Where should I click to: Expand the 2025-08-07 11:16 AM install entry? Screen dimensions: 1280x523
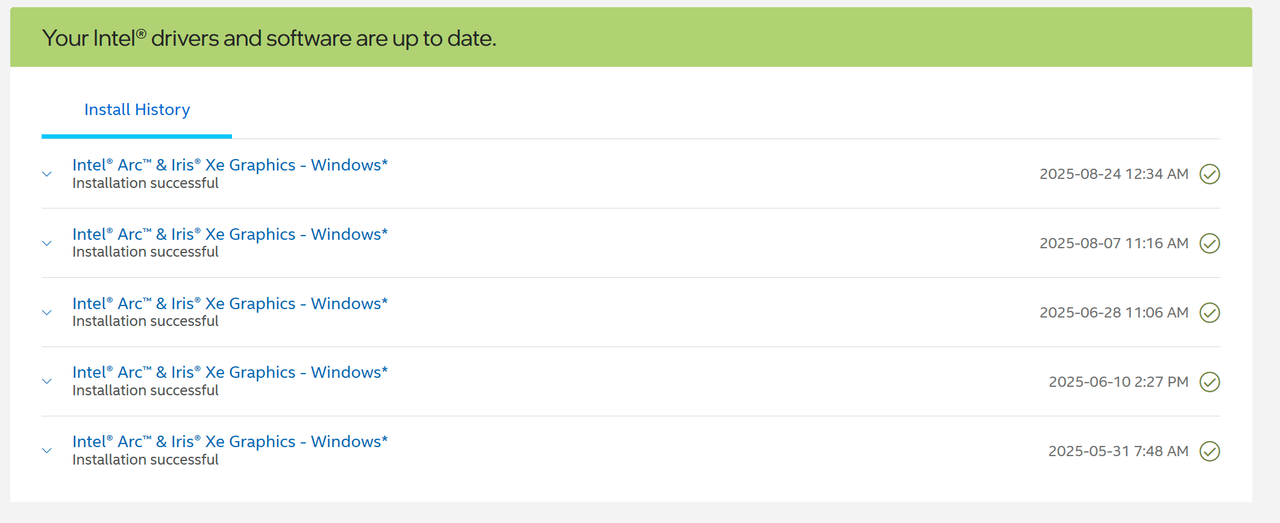coord(47,243)
